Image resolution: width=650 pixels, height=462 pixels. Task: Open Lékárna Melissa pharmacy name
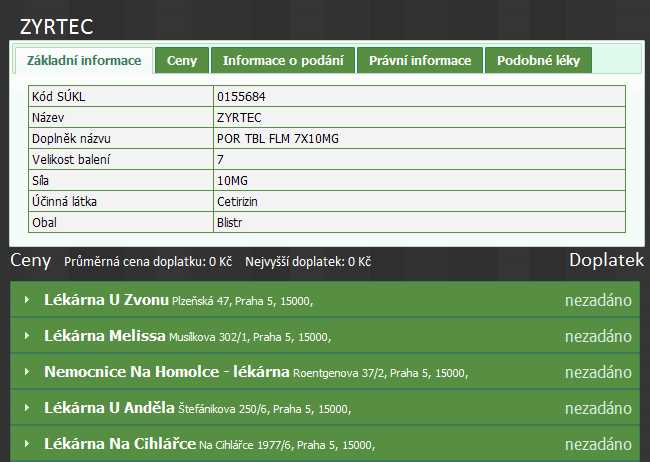click(104, 336)
